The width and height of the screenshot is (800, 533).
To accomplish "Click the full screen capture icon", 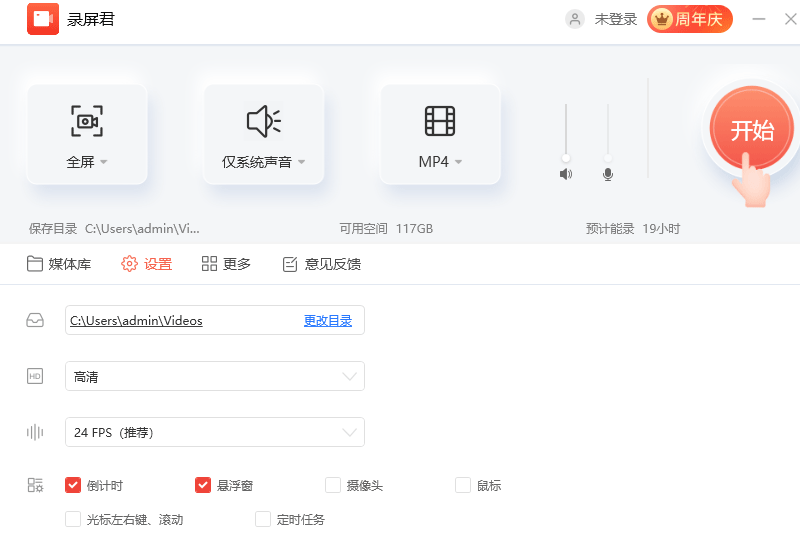I will [x=87, y=121].
